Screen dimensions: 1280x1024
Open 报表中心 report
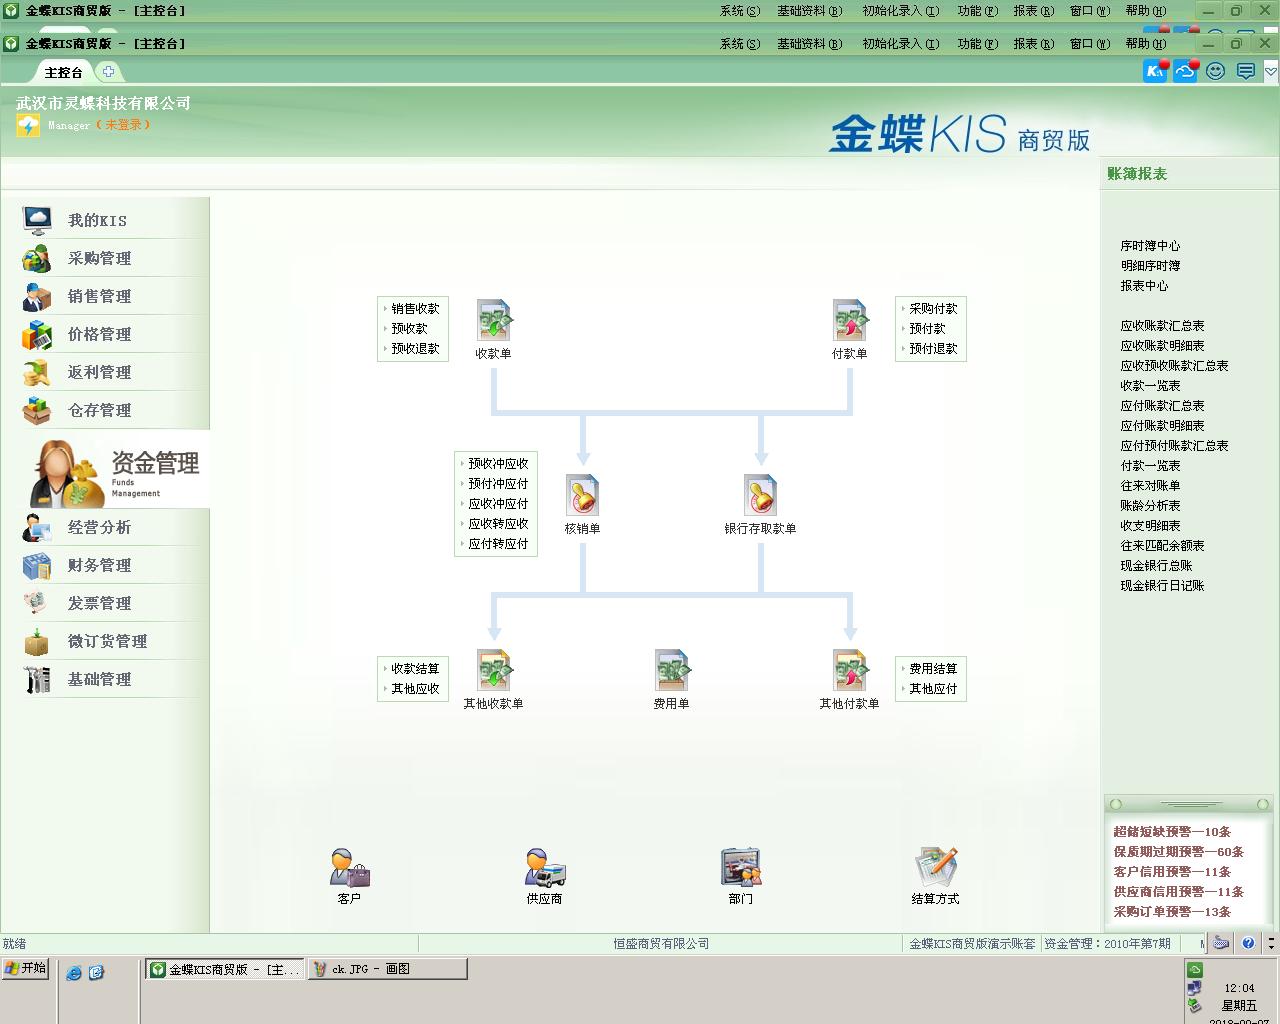tap(1144, 286)
